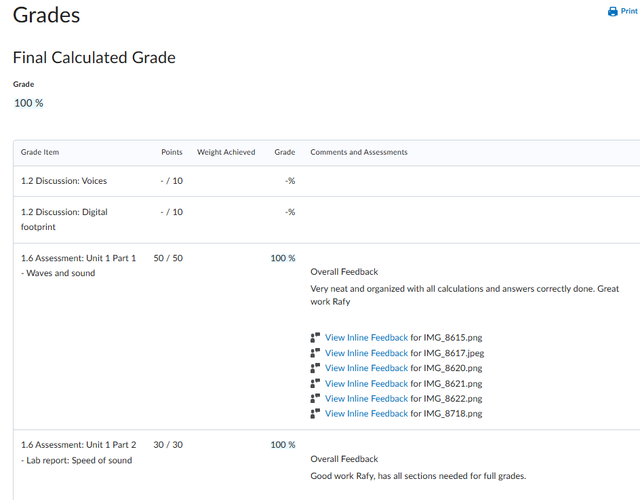Click feedback icon beside IMG_8615.png
640x500 pixels.
[315, 337]
